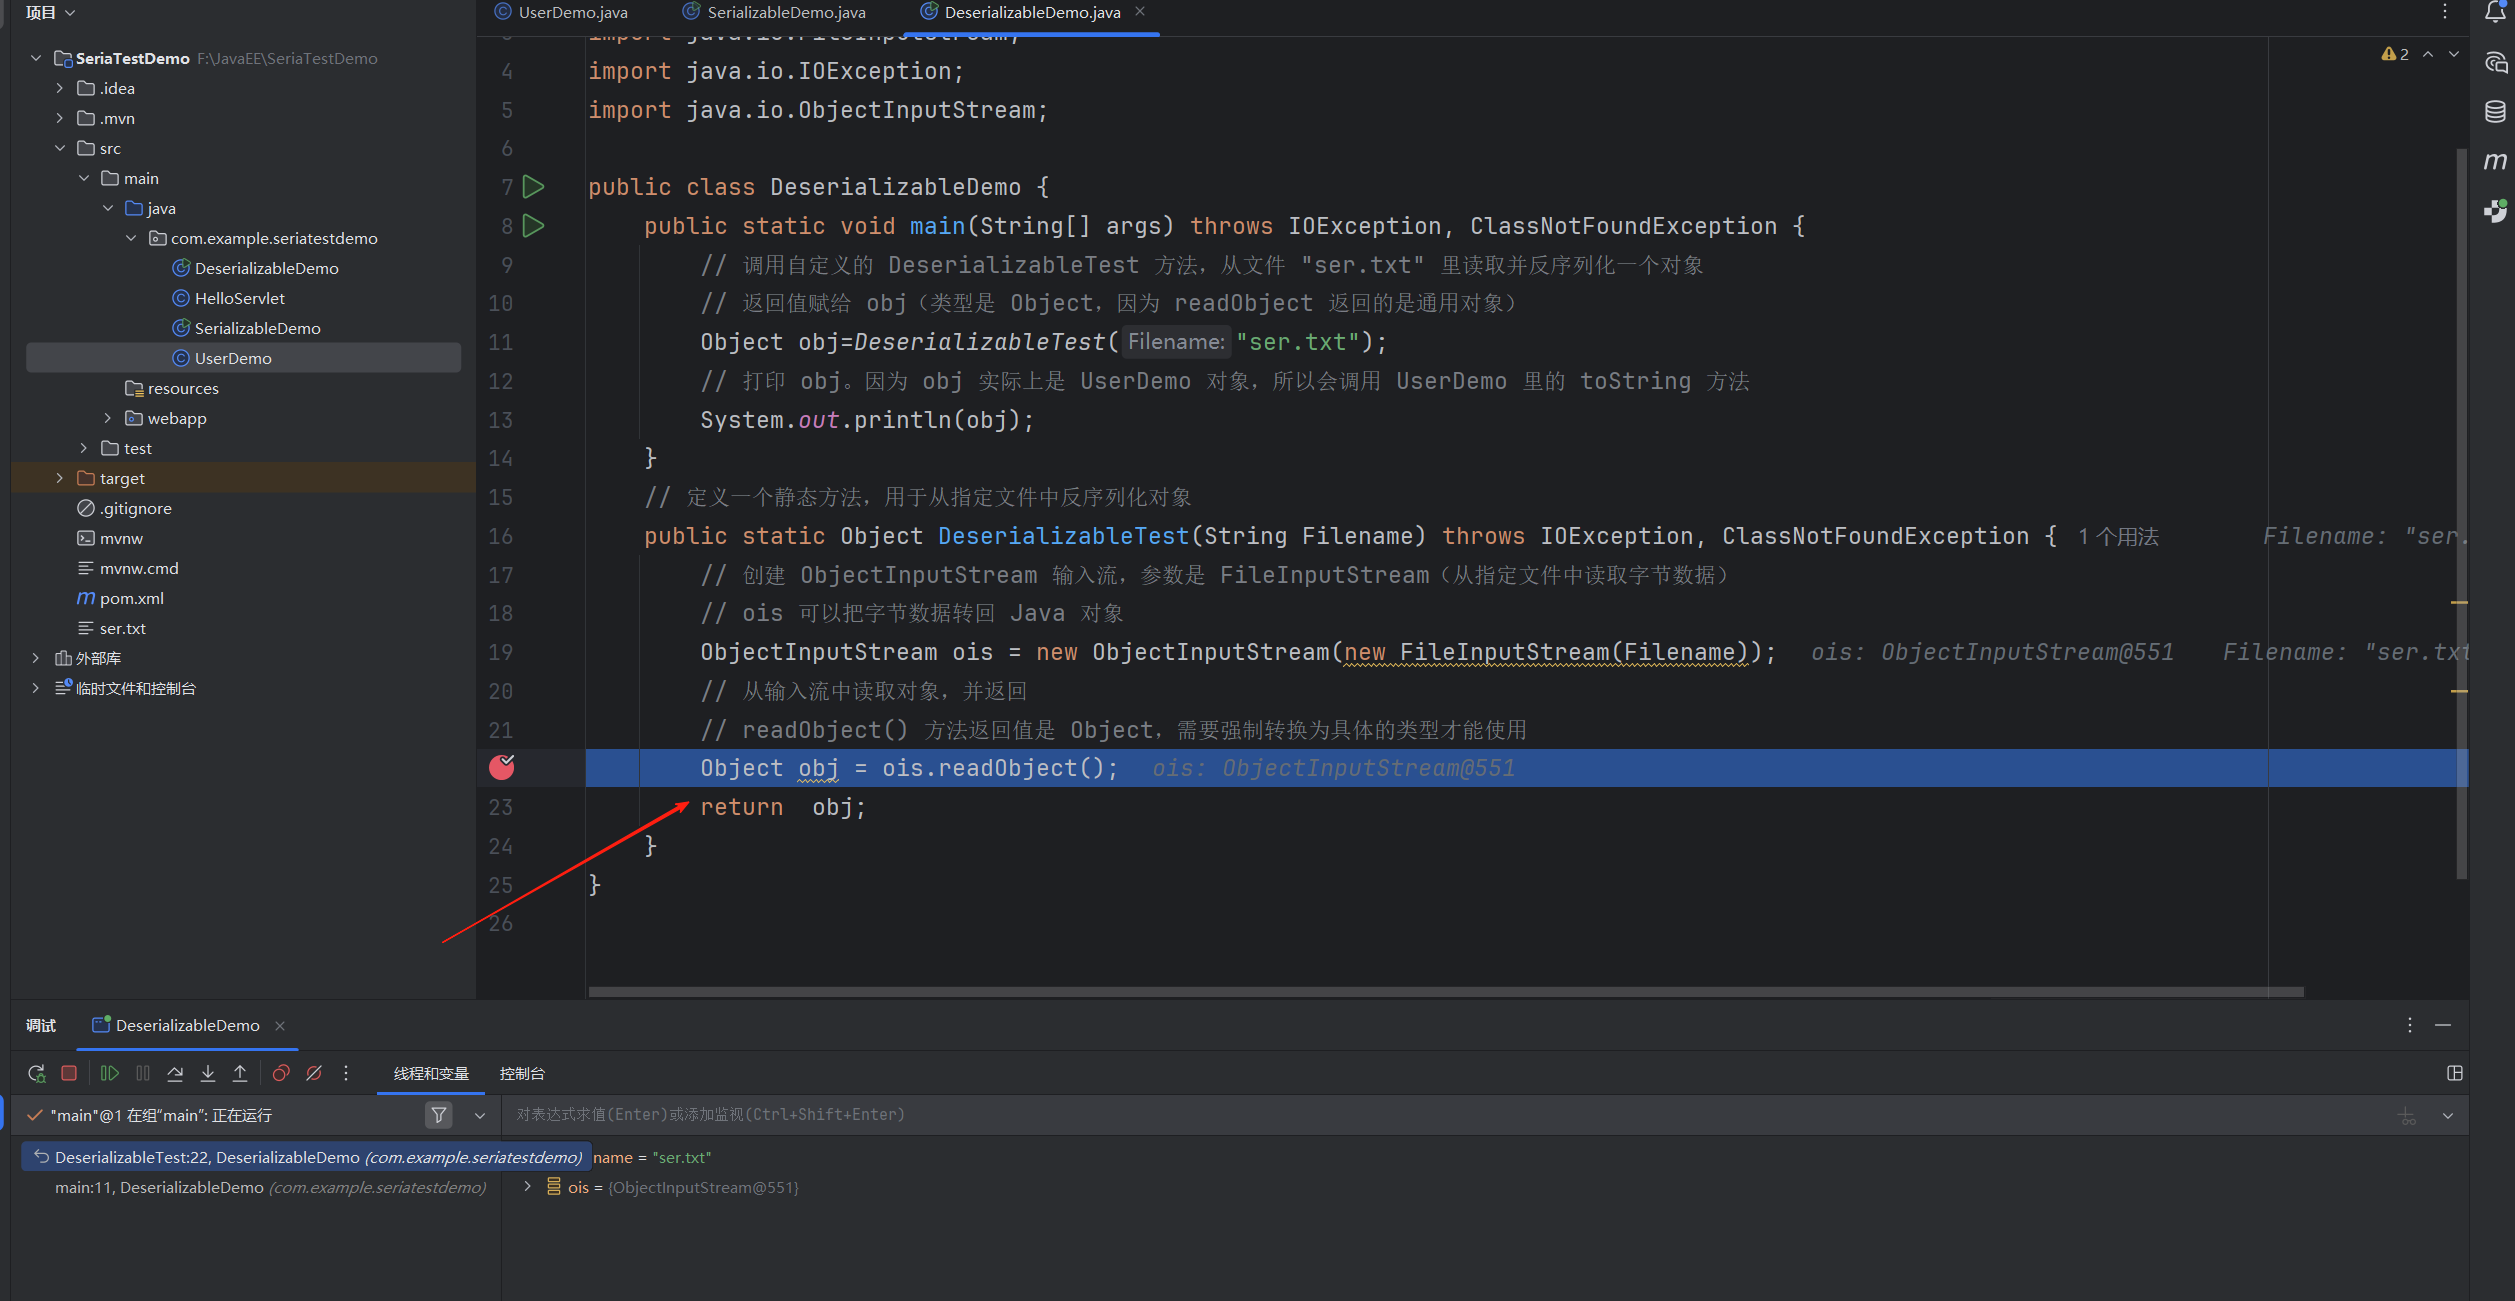
Task: Open View Breakpoints dialog
Action: point(281,1073)
